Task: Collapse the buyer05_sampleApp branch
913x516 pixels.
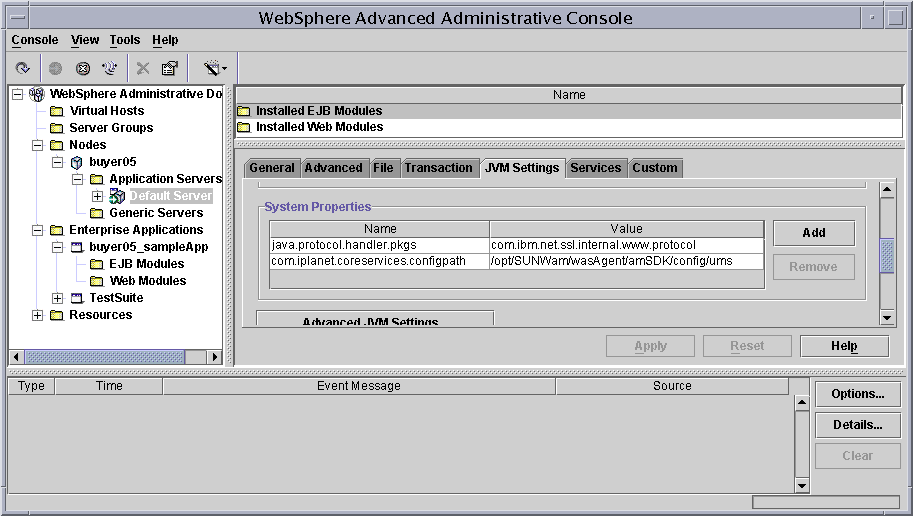Action: point(57,248)
